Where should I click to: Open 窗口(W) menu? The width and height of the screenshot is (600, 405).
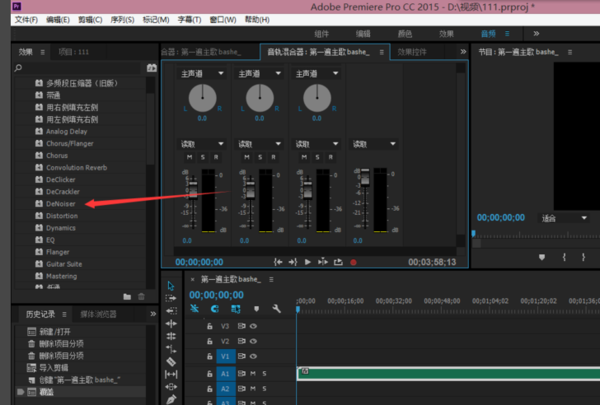coord(223,20)
